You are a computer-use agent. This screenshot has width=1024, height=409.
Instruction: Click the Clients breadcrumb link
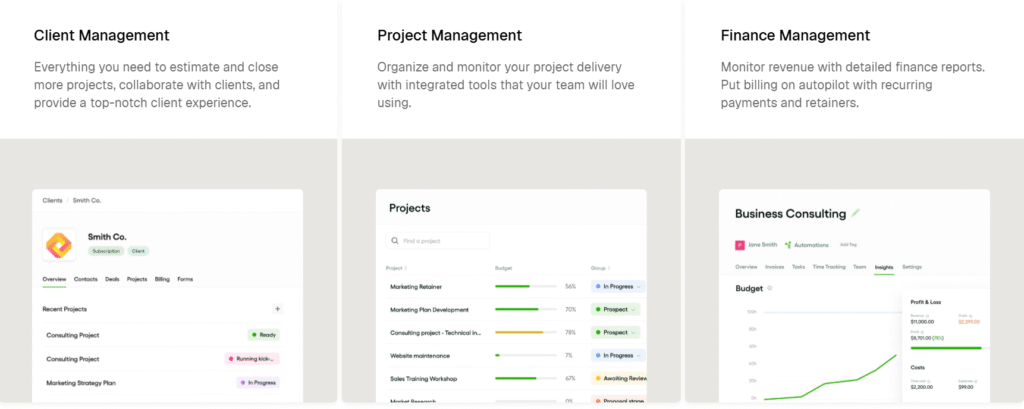[x=52, y=201]
